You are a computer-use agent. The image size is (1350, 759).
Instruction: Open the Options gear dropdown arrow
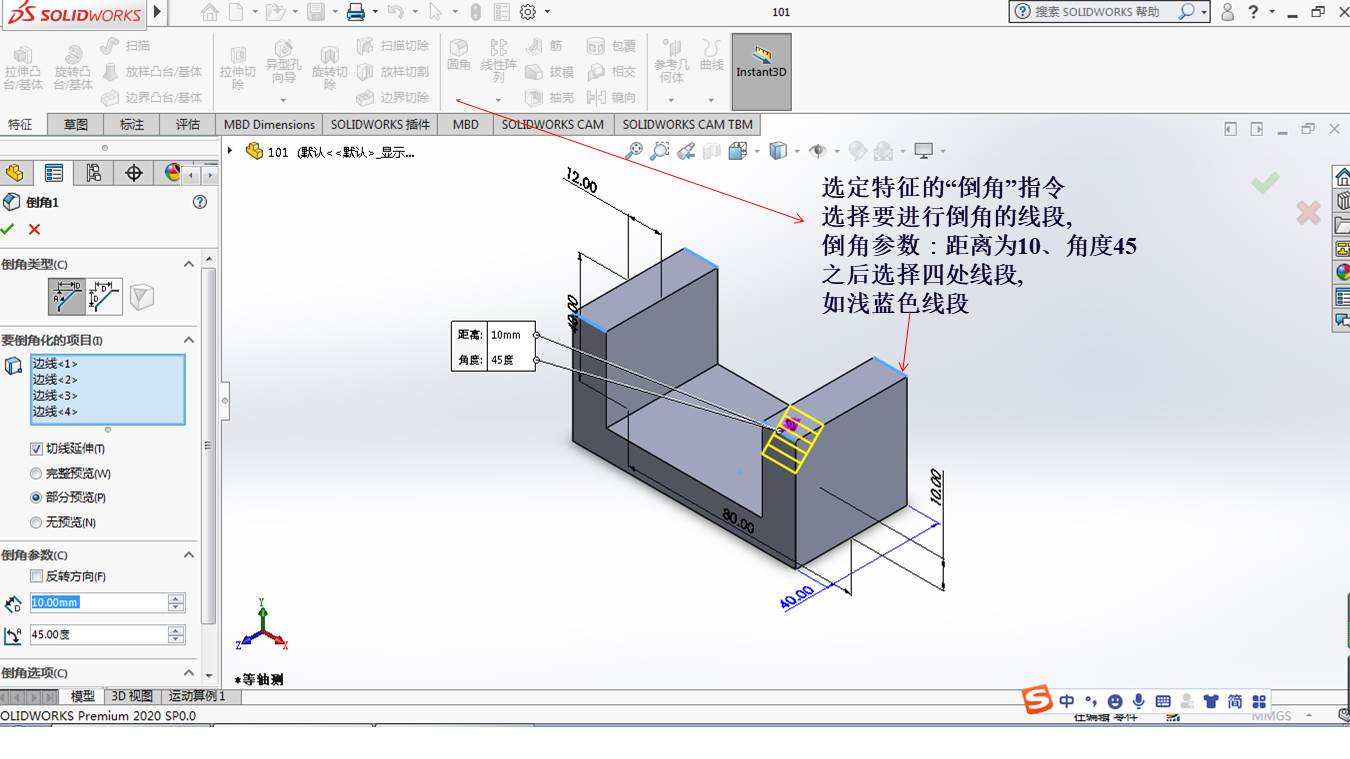click(x=548, y=12)
